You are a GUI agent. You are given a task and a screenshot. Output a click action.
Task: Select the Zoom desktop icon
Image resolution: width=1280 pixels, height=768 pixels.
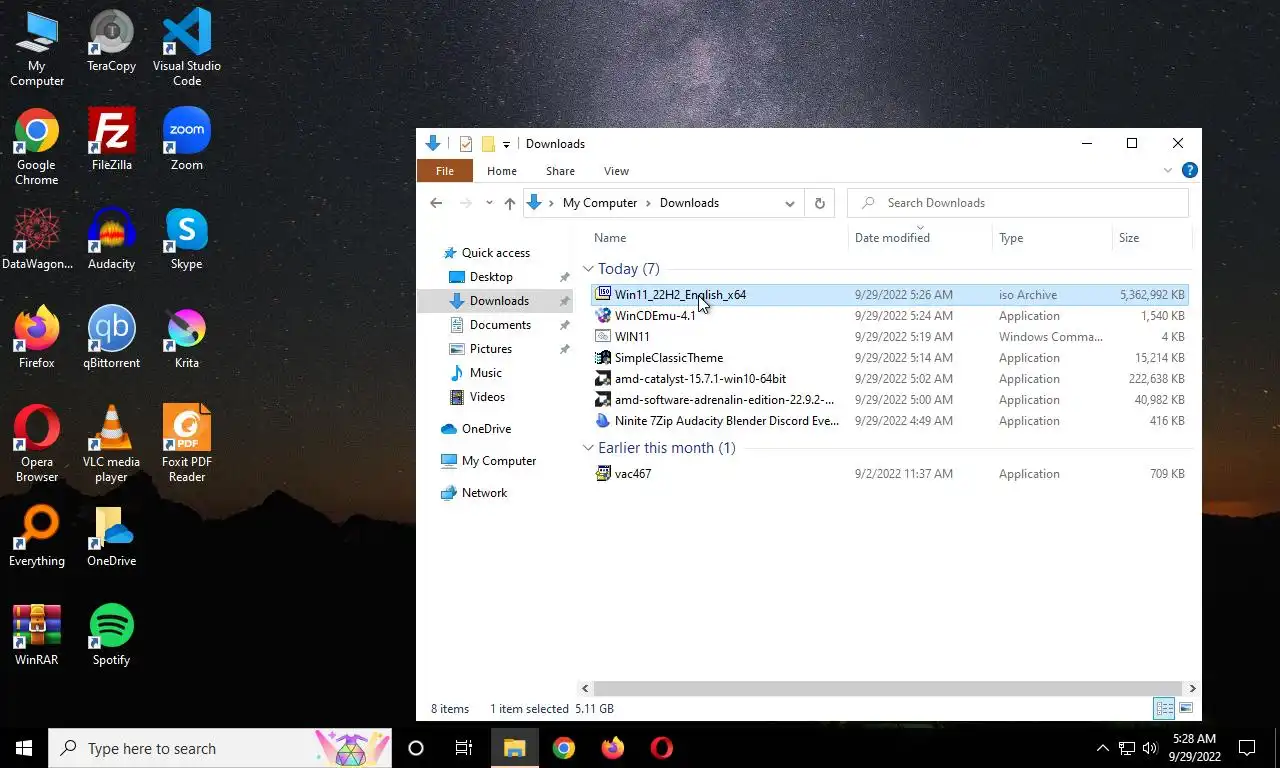click(187, 140)
